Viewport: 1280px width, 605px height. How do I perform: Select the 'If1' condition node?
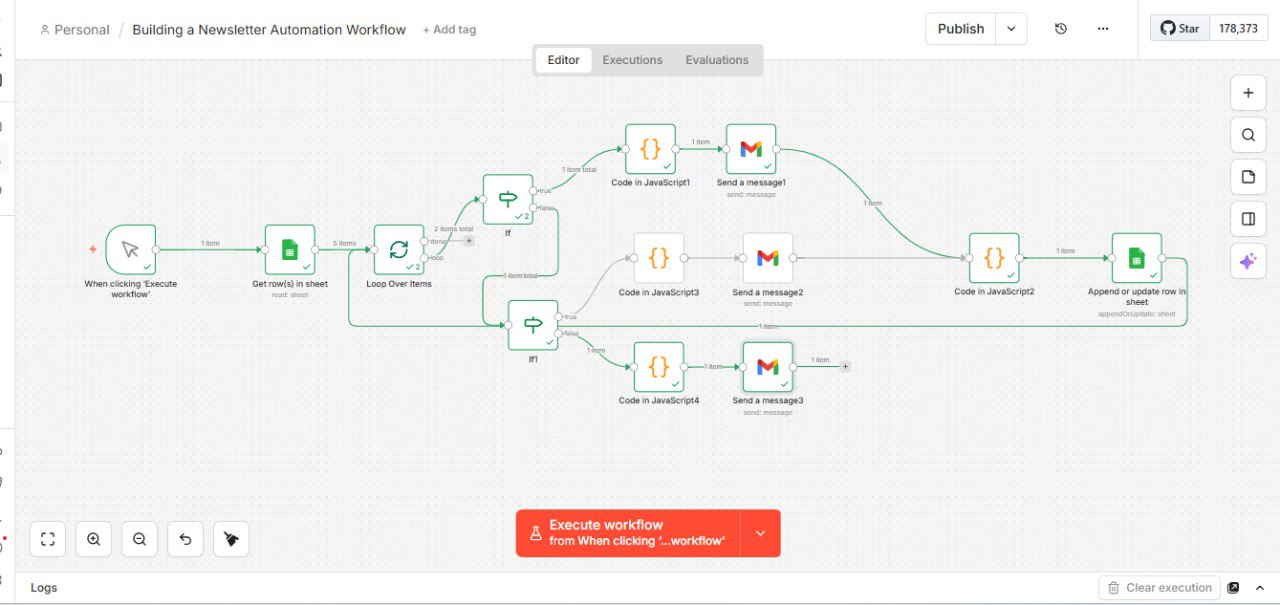point(533,324)
